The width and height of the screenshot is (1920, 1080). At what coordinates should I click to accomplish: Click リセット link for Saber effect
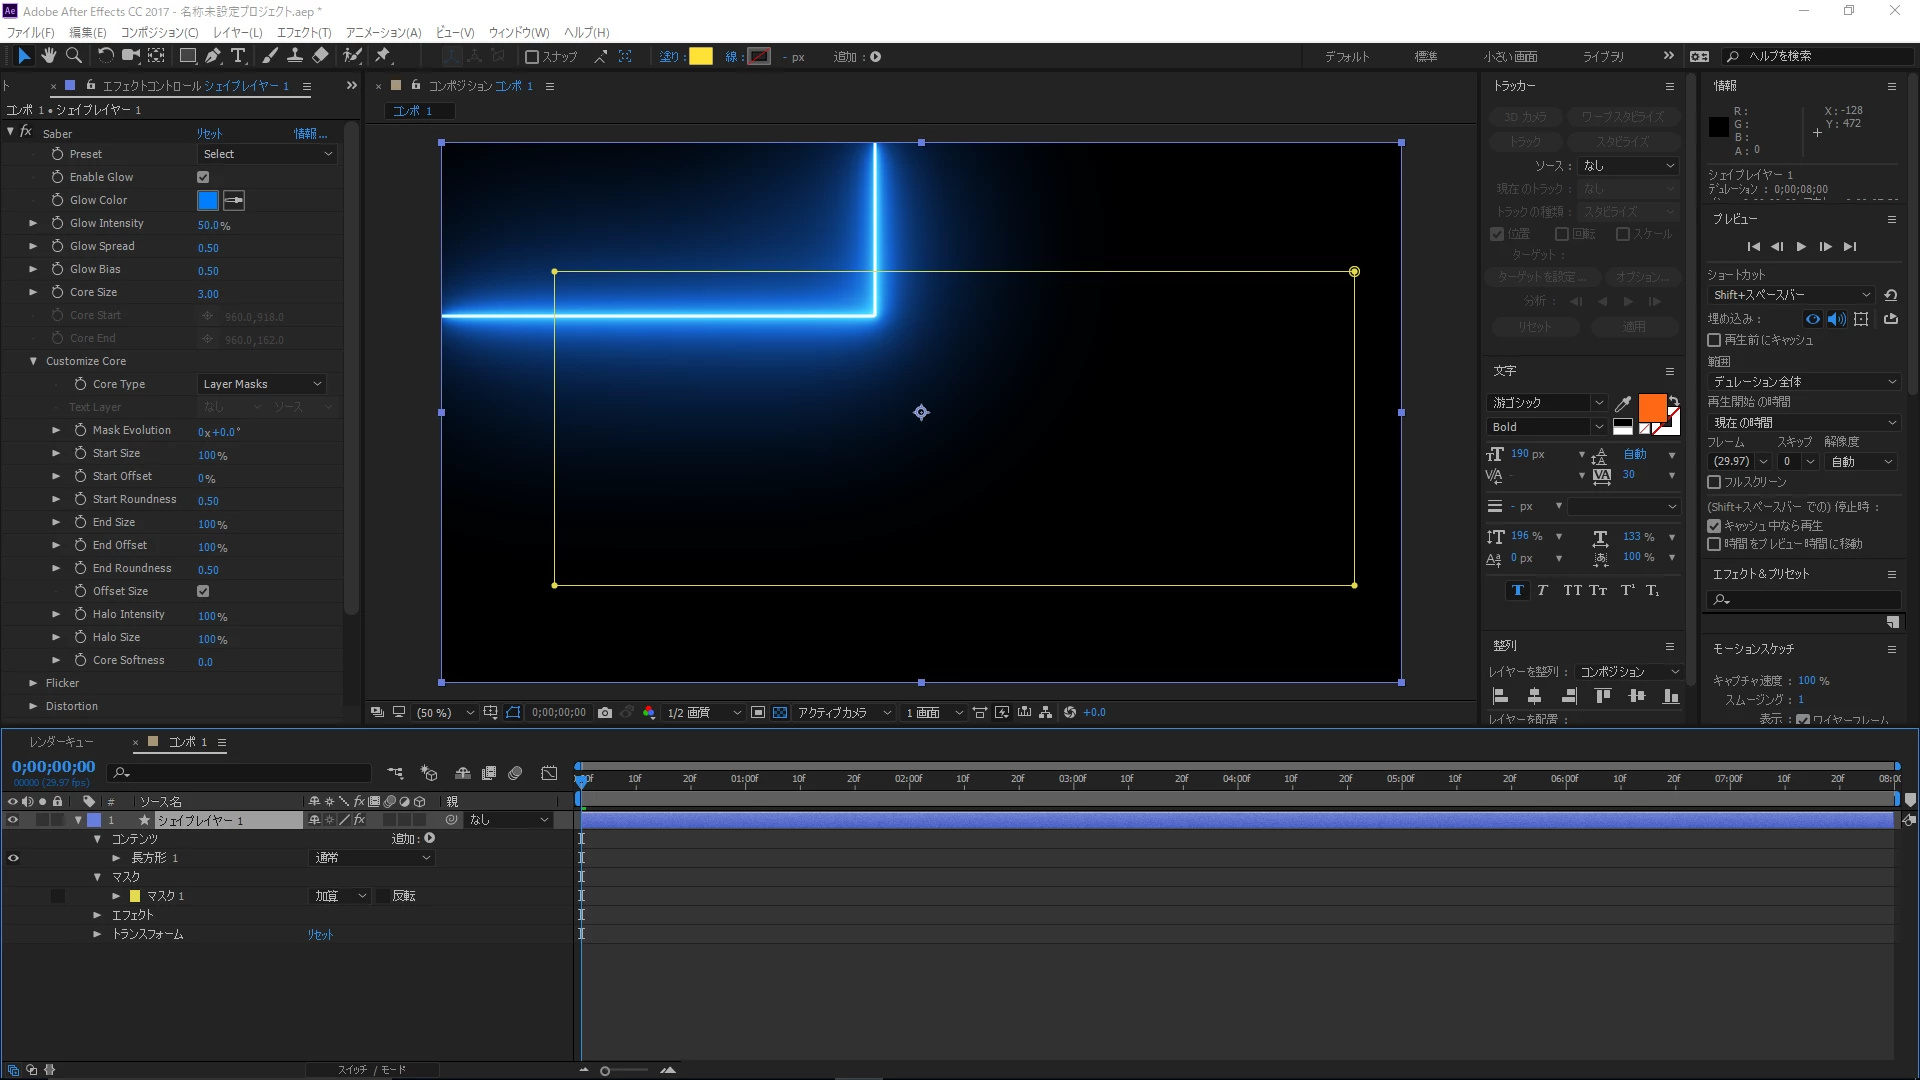tap(209, 133)
